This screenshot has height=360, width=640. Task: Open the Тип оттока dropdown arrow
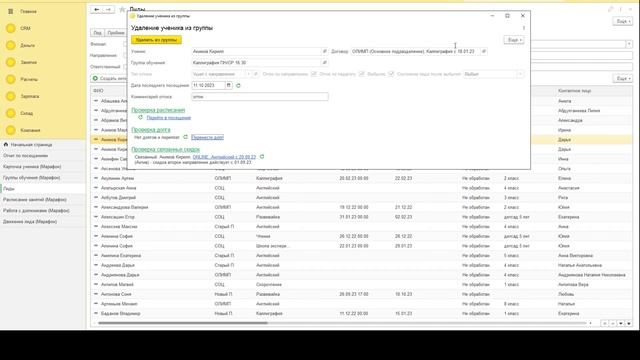tap(248, 74)
